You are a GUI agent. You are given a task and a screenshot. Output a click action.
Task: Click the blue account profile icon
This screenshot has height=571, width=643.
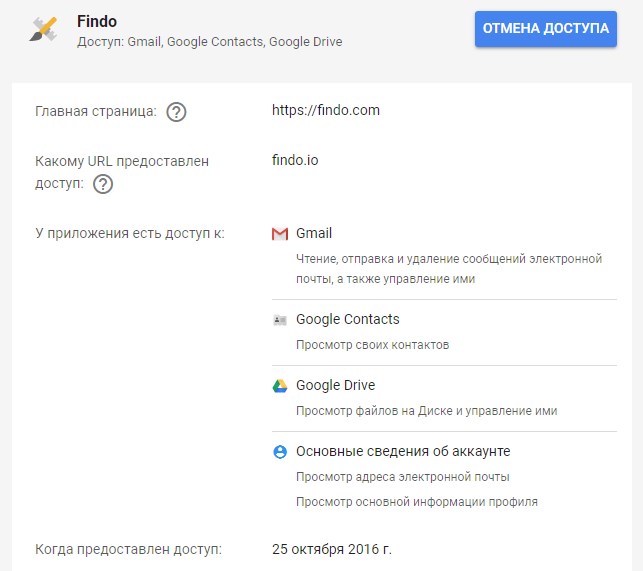tap(280, 452)
